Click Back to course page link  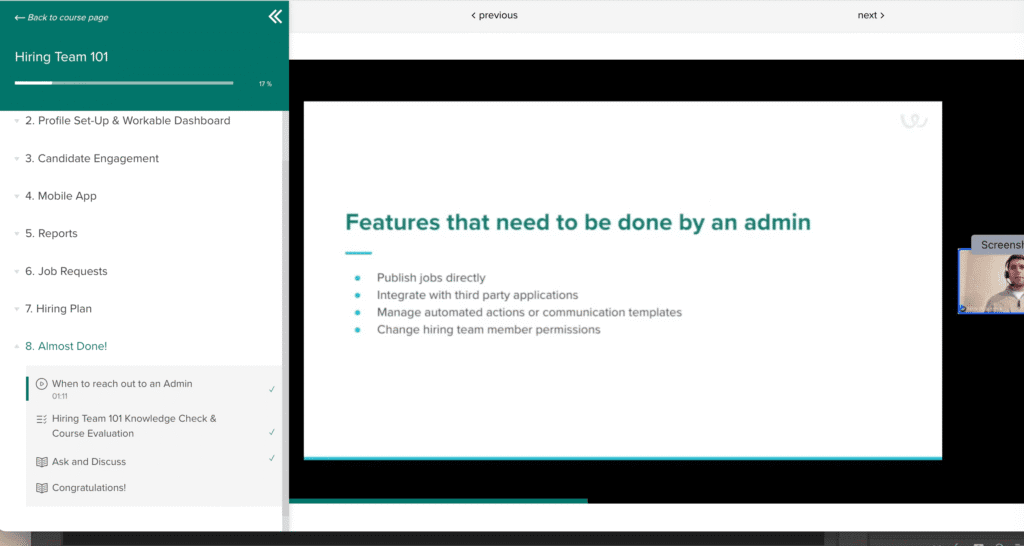(x=62, y=17)
